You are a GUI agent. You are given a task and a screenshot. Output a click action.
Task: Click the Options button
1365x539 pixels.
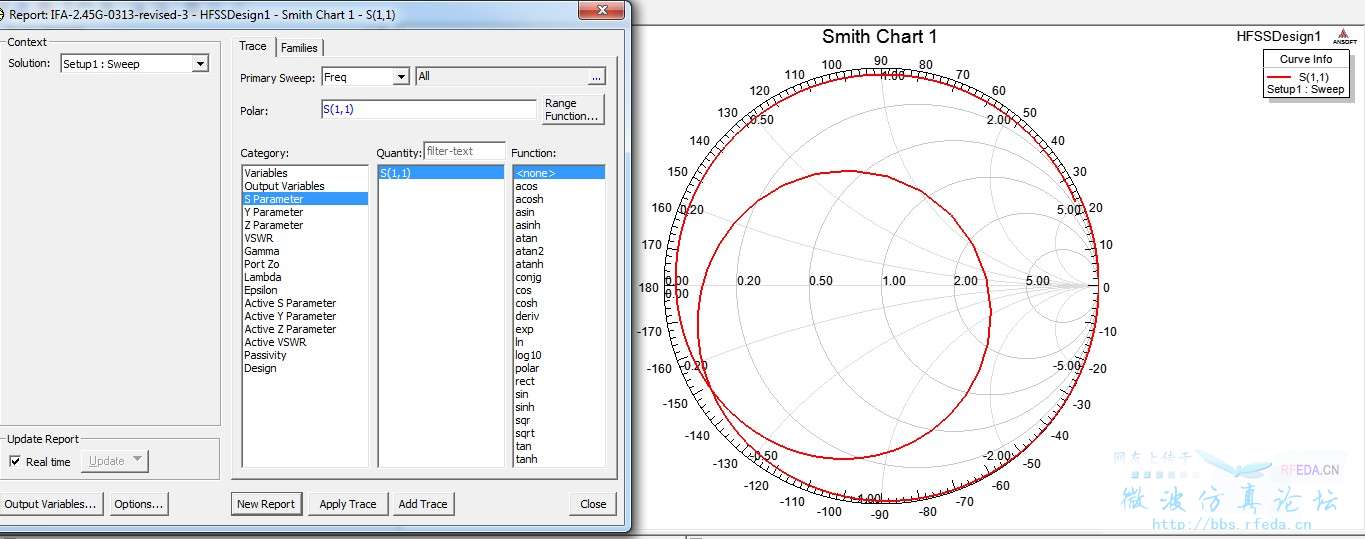point(138,504)
